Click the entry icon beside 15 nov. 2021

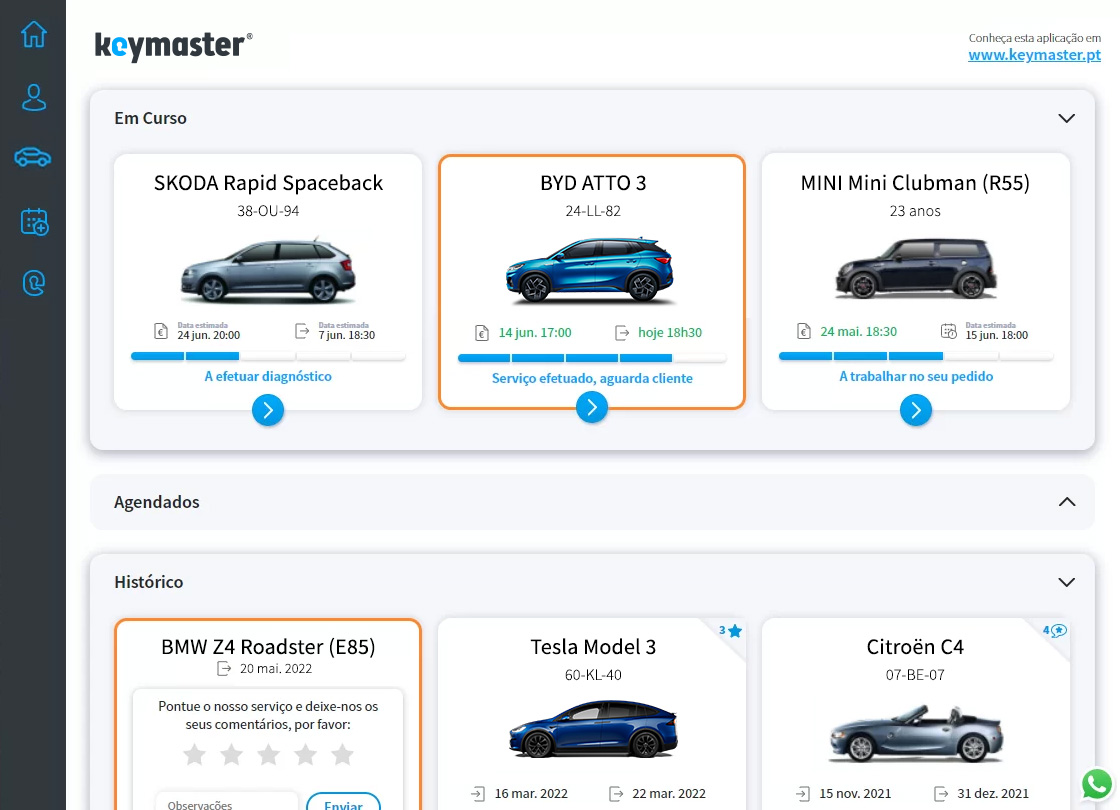802,794
